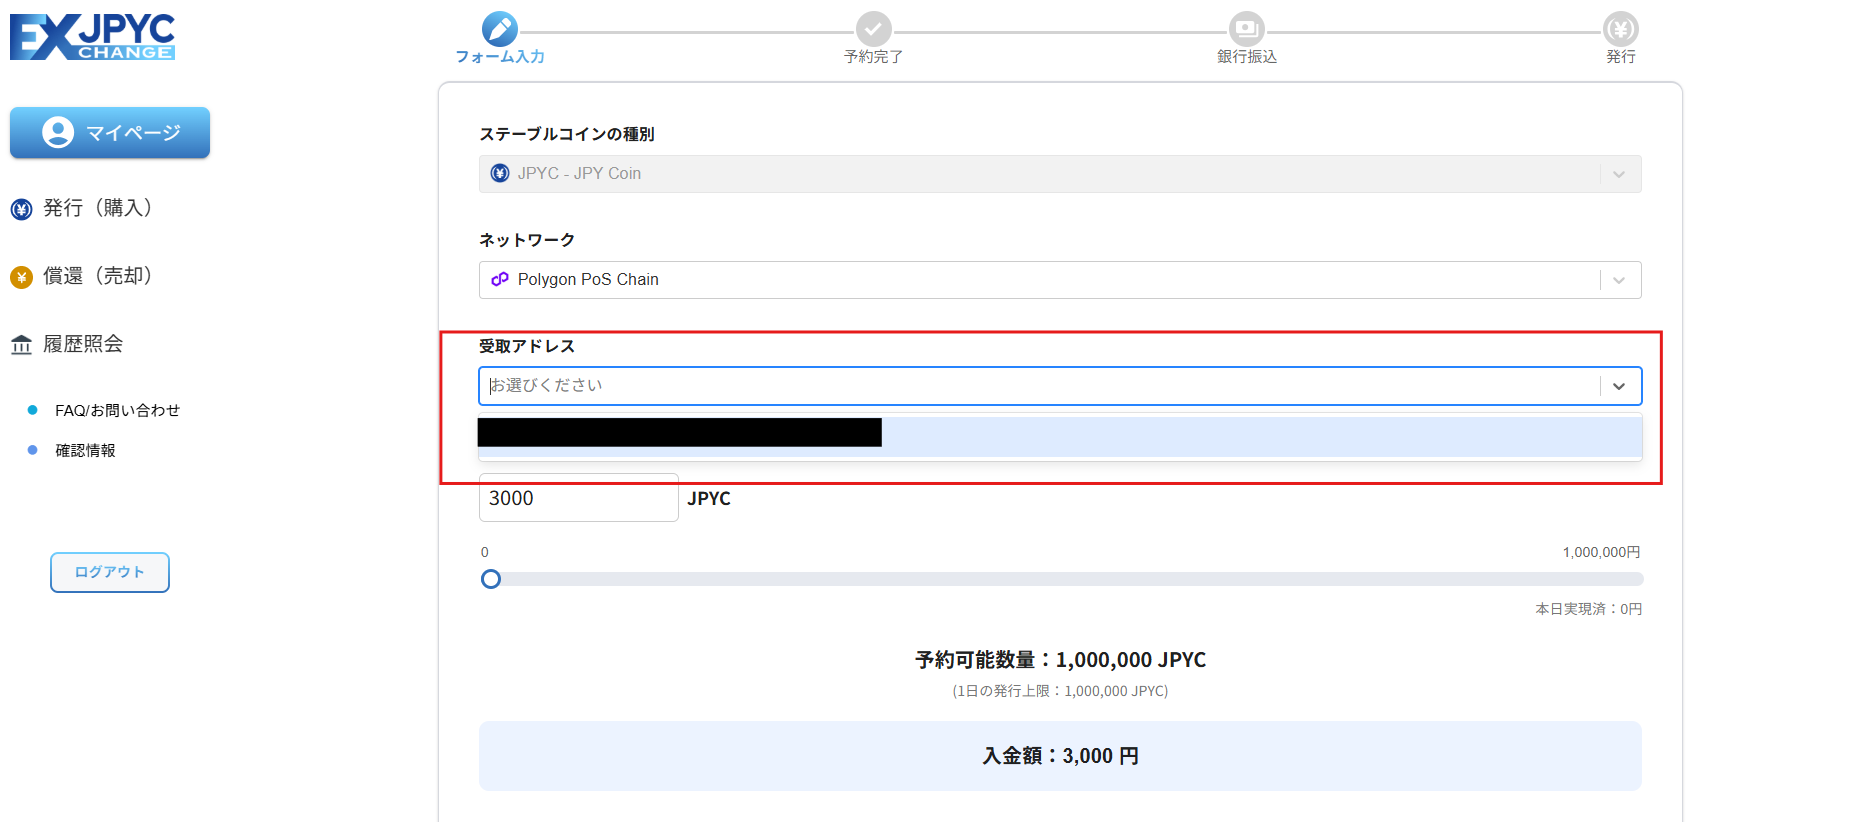Click the bank icon beside 履歴照会

pyautogui.click(x=21, y=345)
